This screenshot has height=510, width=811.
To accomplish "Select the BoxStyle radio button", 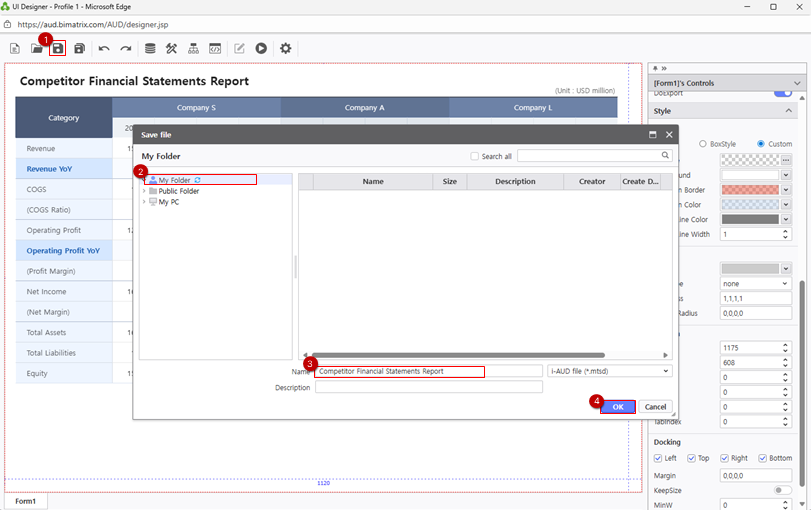I will click(703, 144).
